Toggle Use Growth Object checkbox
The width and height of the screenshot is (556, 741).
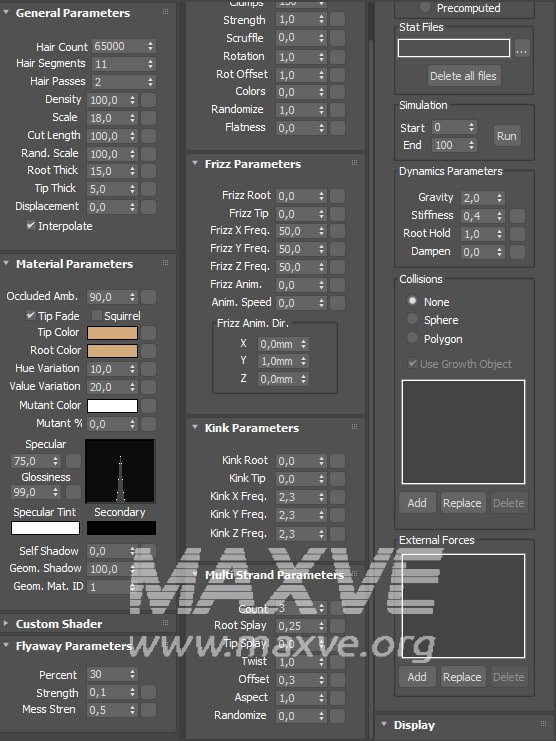click(x=412, y=363)
